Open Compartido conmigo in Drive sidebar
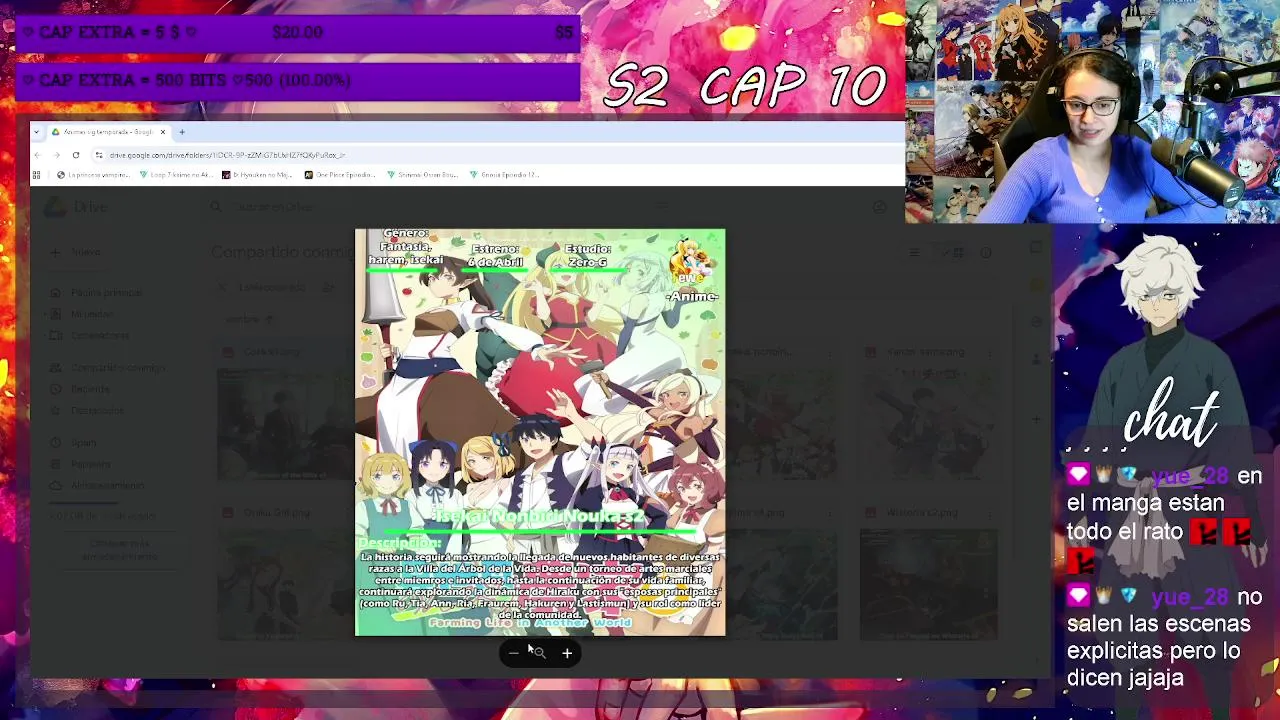The image size is (1280, 720). 108,368
